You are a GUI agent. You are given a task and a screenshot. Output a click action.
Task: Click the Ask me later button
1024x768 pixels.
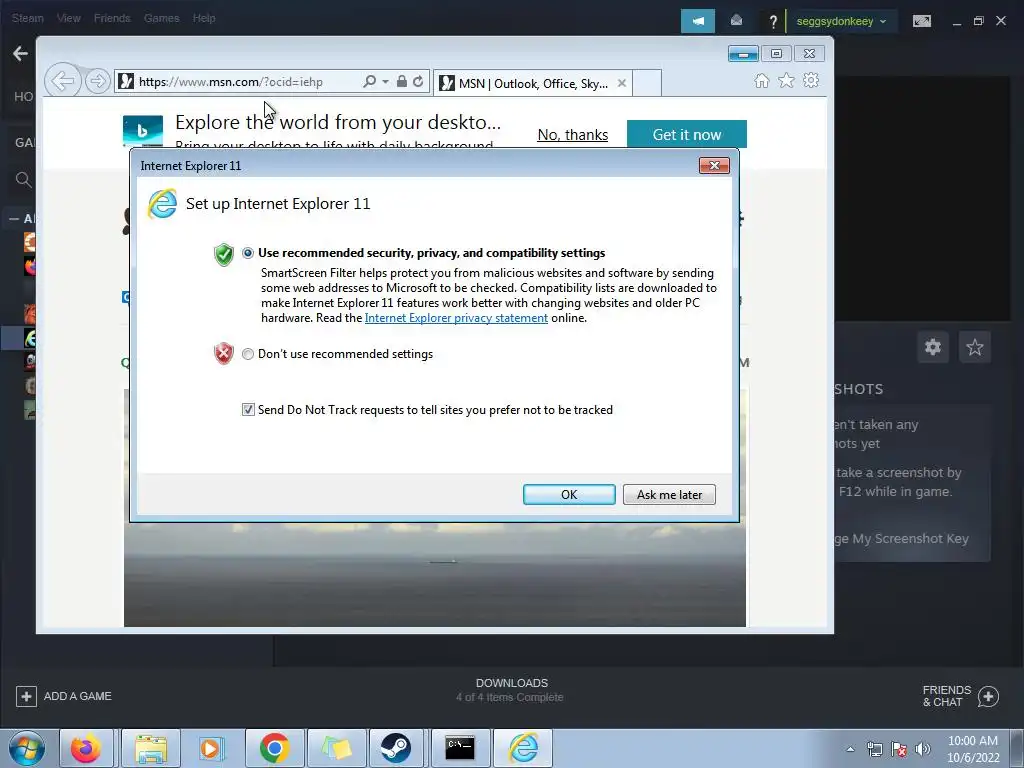(x=669, y=494)
